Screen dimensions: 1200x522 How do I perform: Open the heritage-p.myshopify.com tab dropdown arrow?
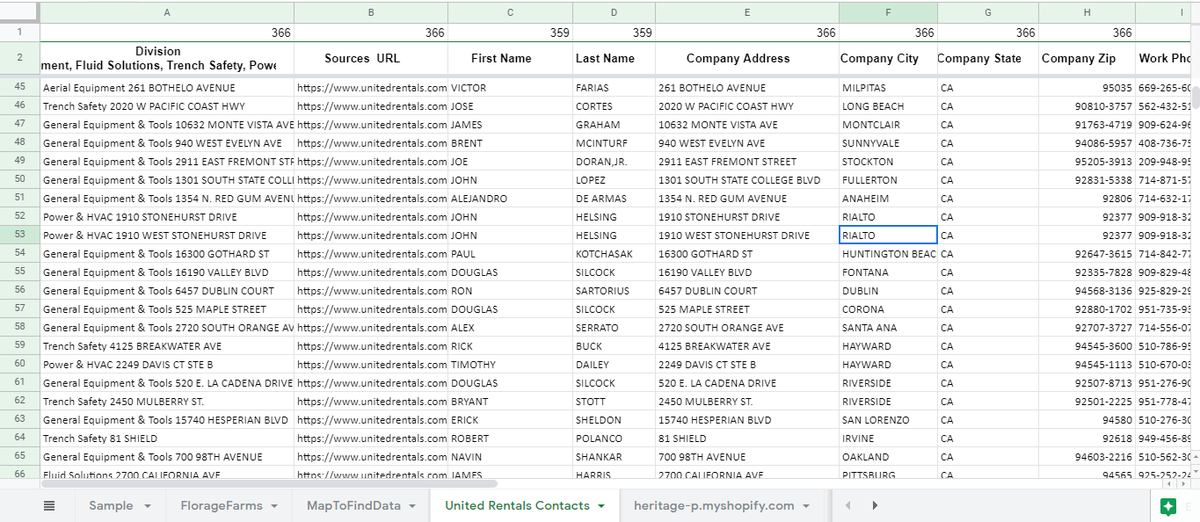805,506
